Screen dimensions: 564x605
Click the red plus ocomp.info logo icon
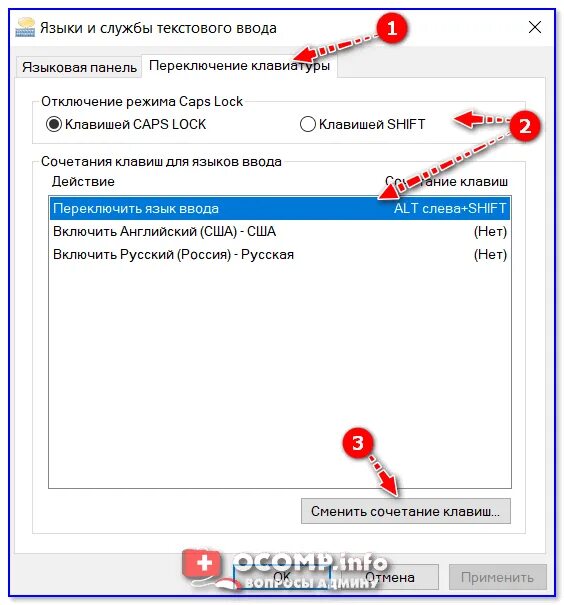203,565
